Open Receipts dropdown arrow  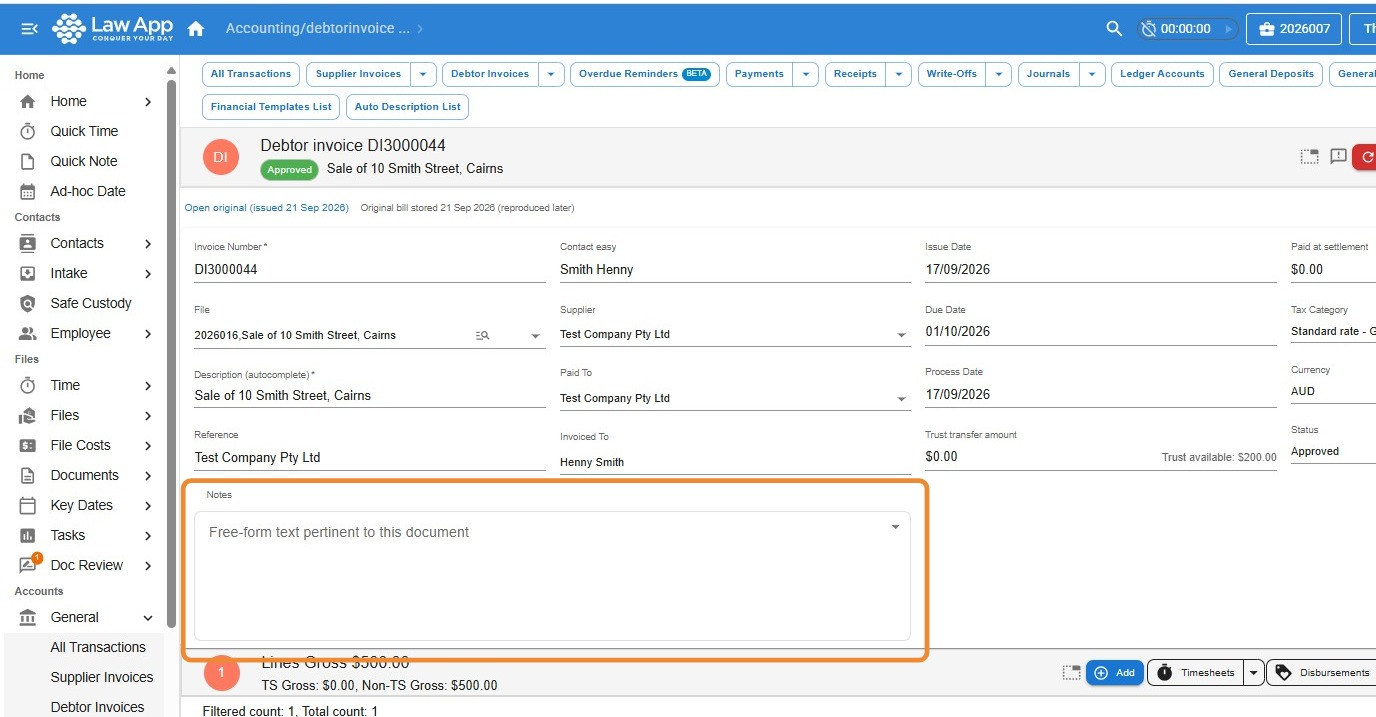click(x=898, y=74)
